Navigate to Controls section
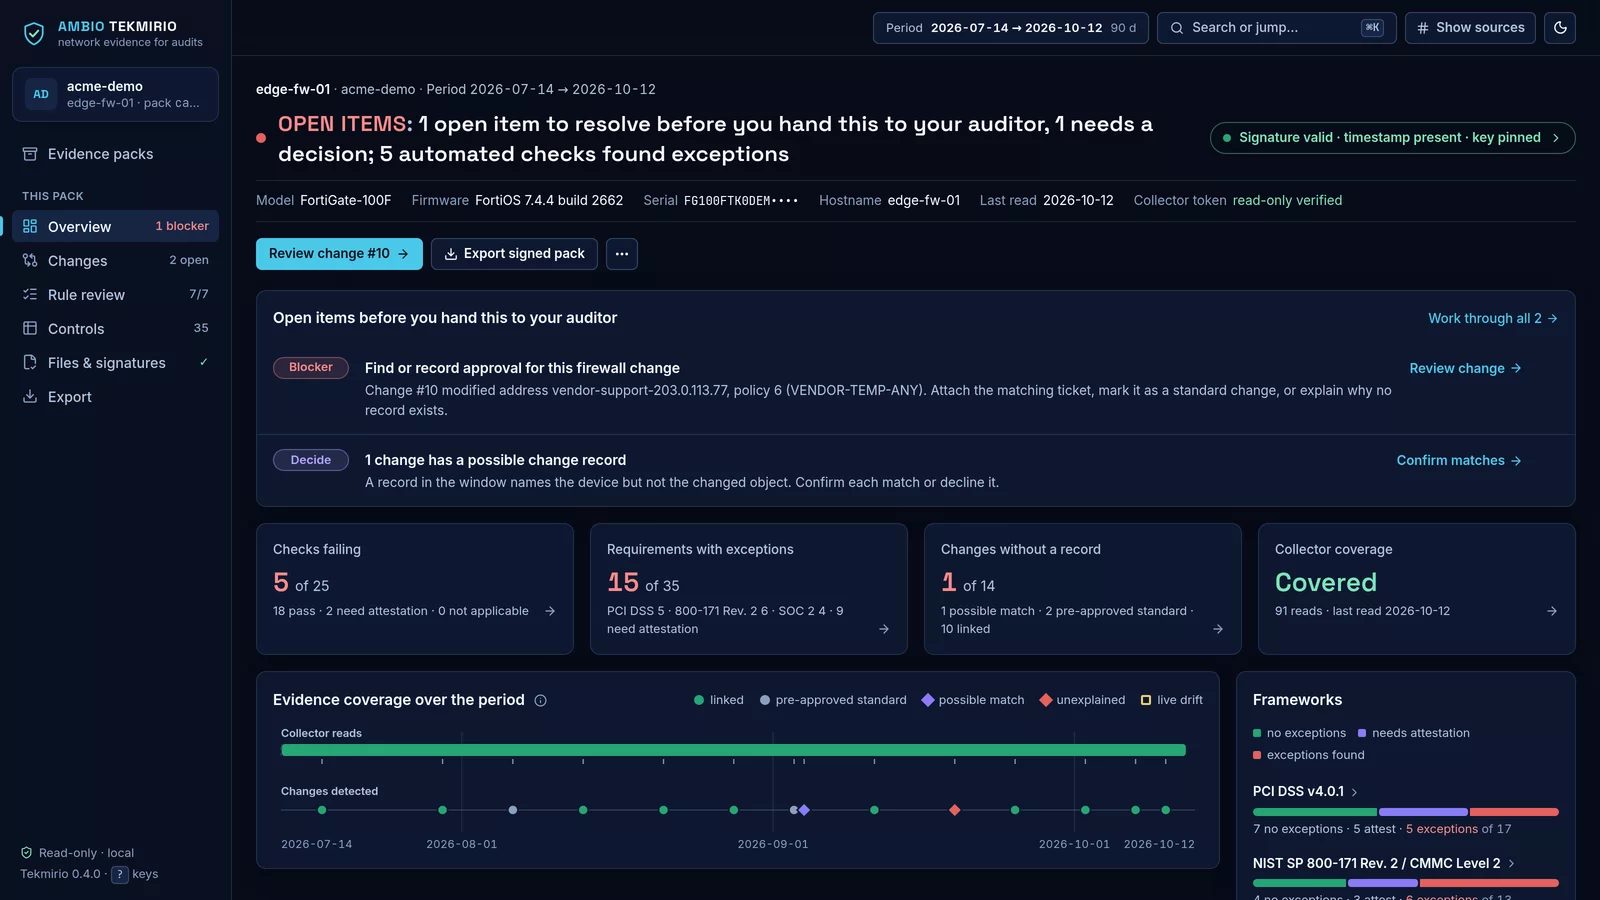This screenshot has width=1600, height=900. tap(115, 329)
